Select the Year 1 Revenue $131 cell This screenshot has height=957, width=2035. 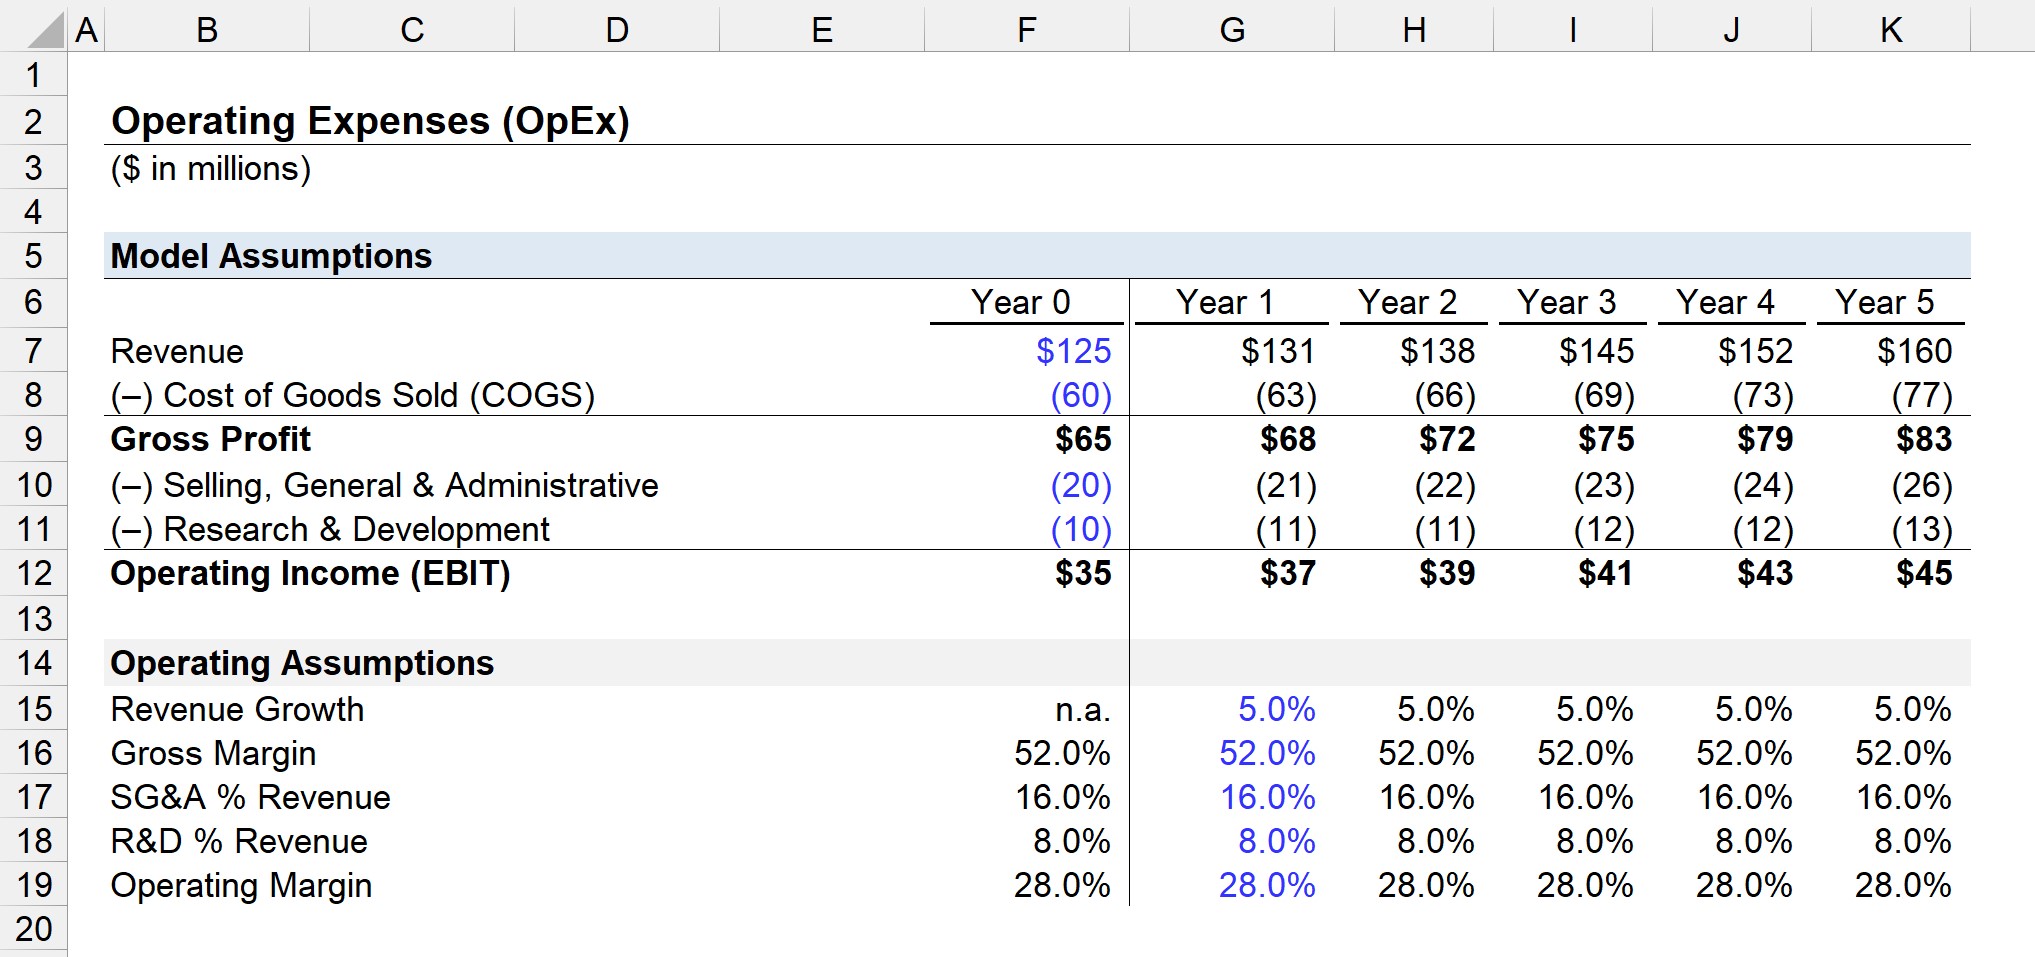click(1278, 351)
